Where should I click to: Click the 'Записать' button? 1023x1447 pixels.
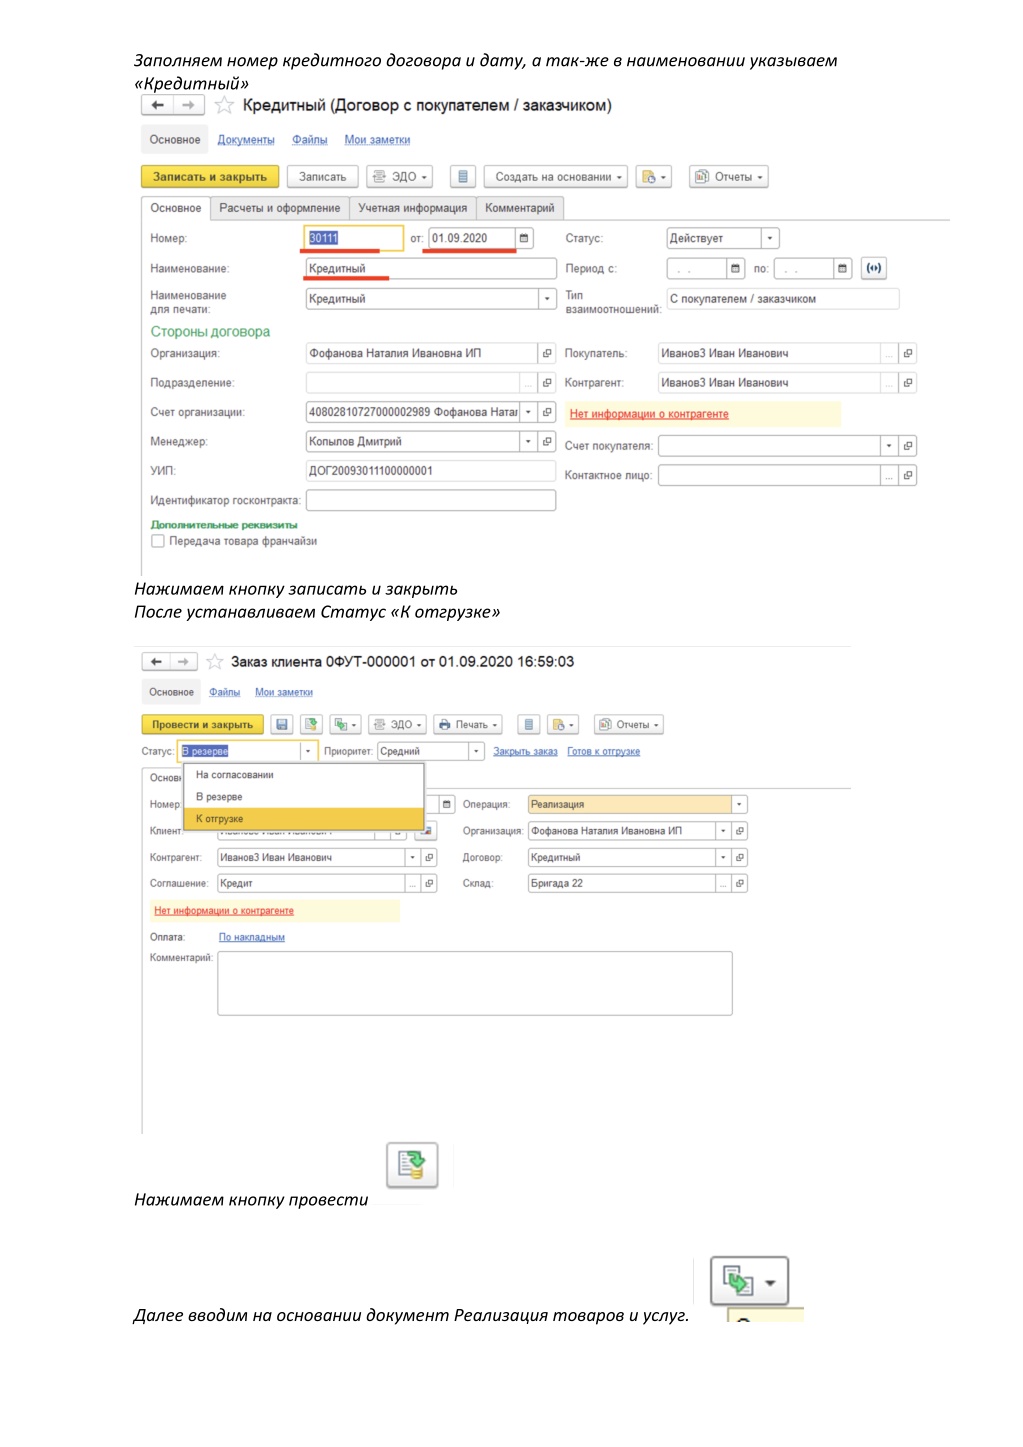[x=323, y=177]
